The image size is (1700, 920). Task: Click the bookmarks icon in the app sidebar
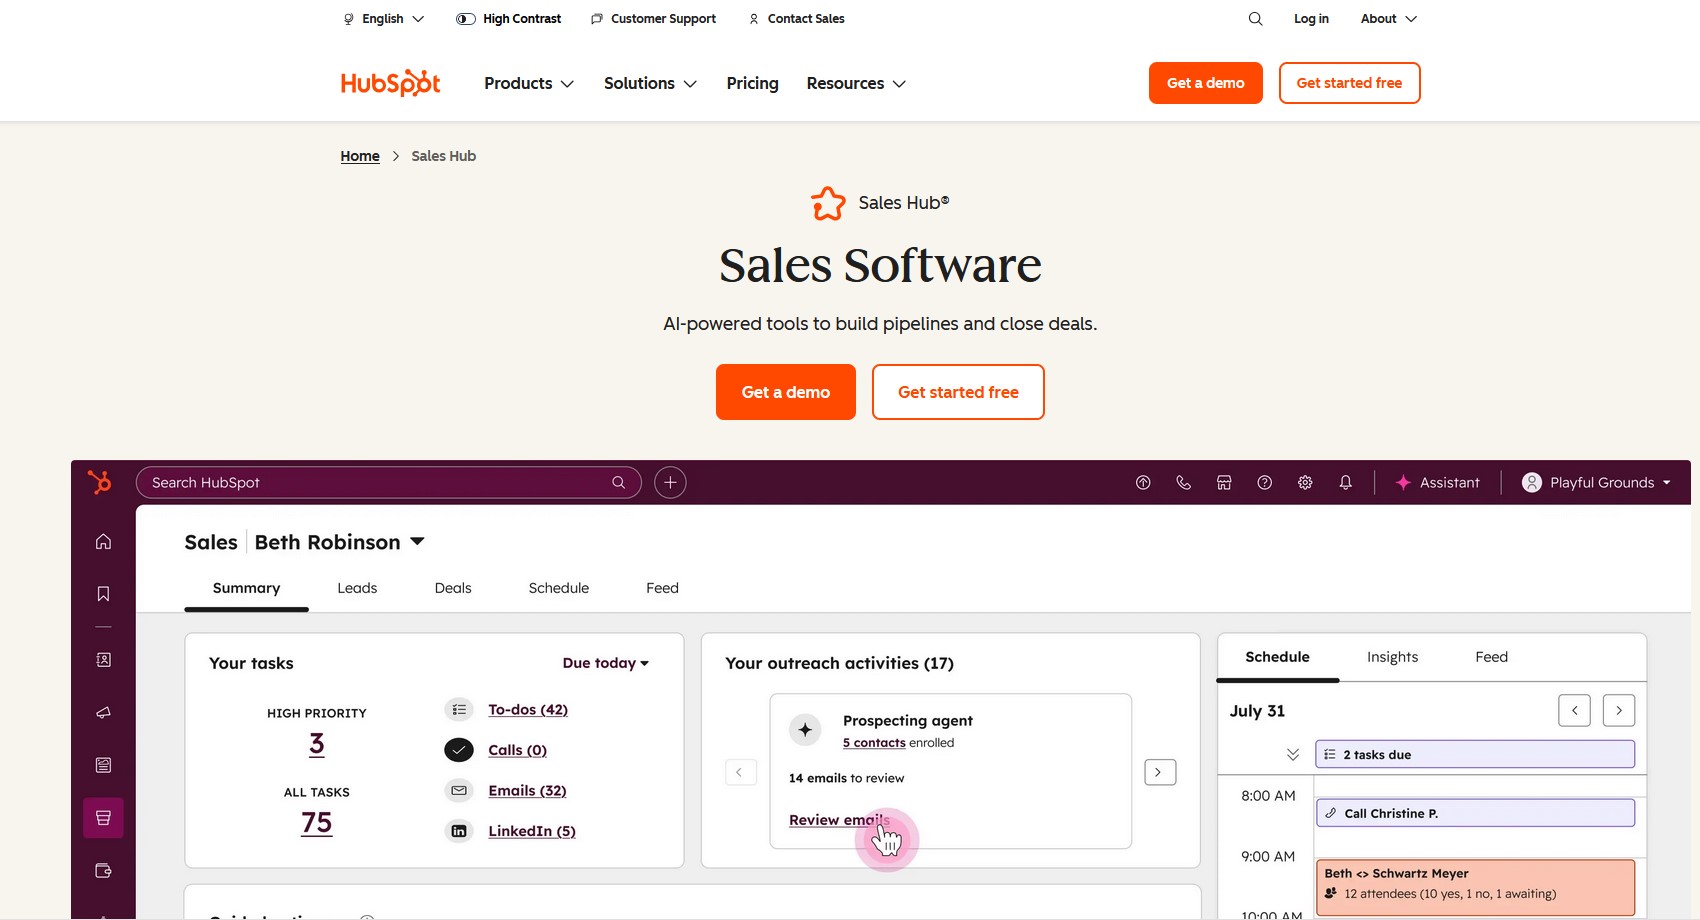[x=103, y=594]
